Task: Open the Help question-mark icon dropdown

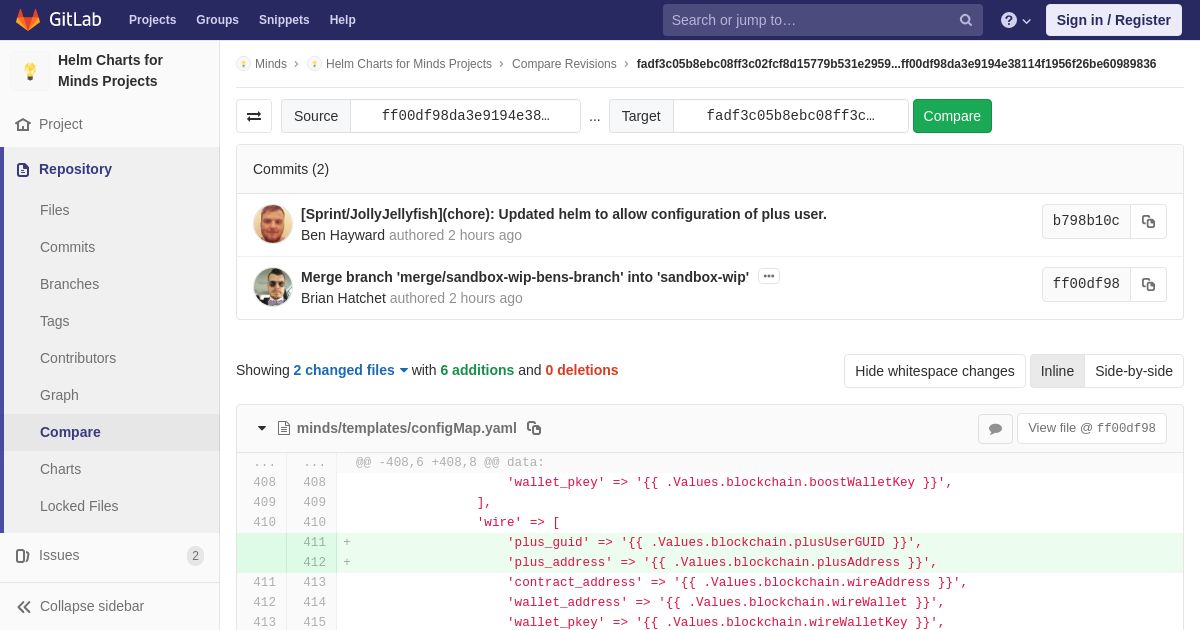Action: 1016,20
